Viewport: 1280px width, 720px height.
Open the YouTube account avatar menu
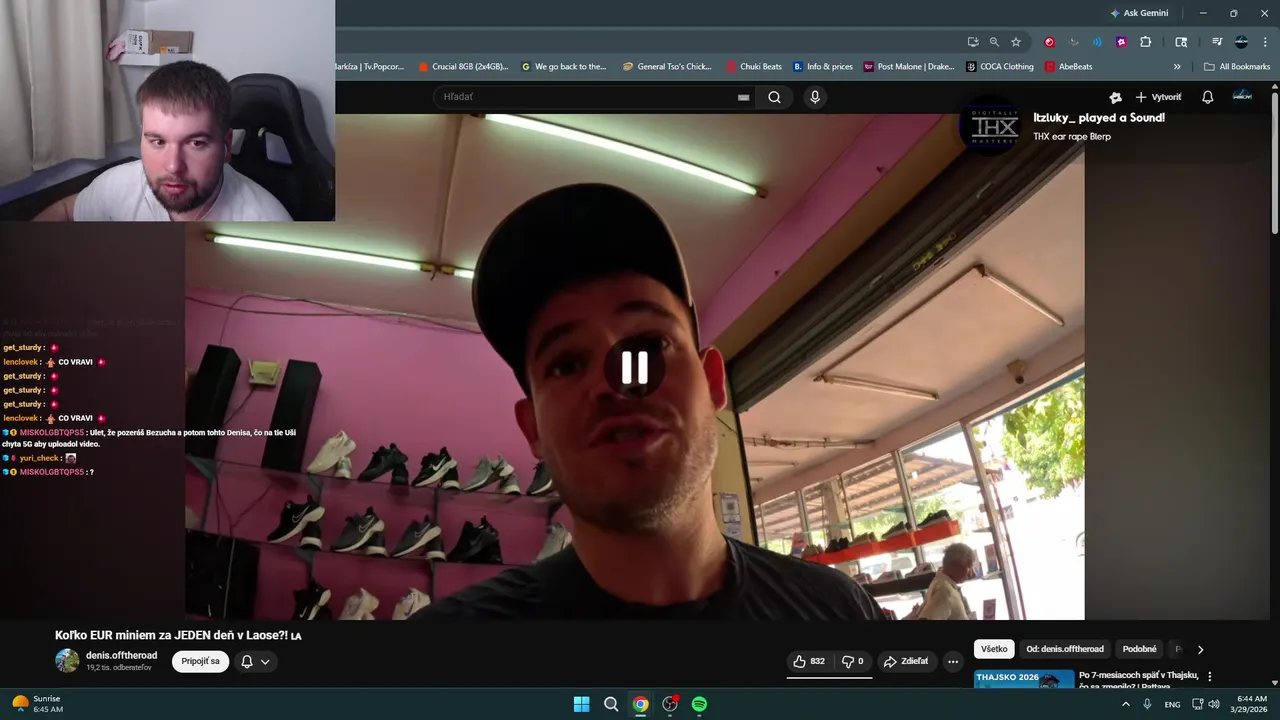coord(1242,96)
